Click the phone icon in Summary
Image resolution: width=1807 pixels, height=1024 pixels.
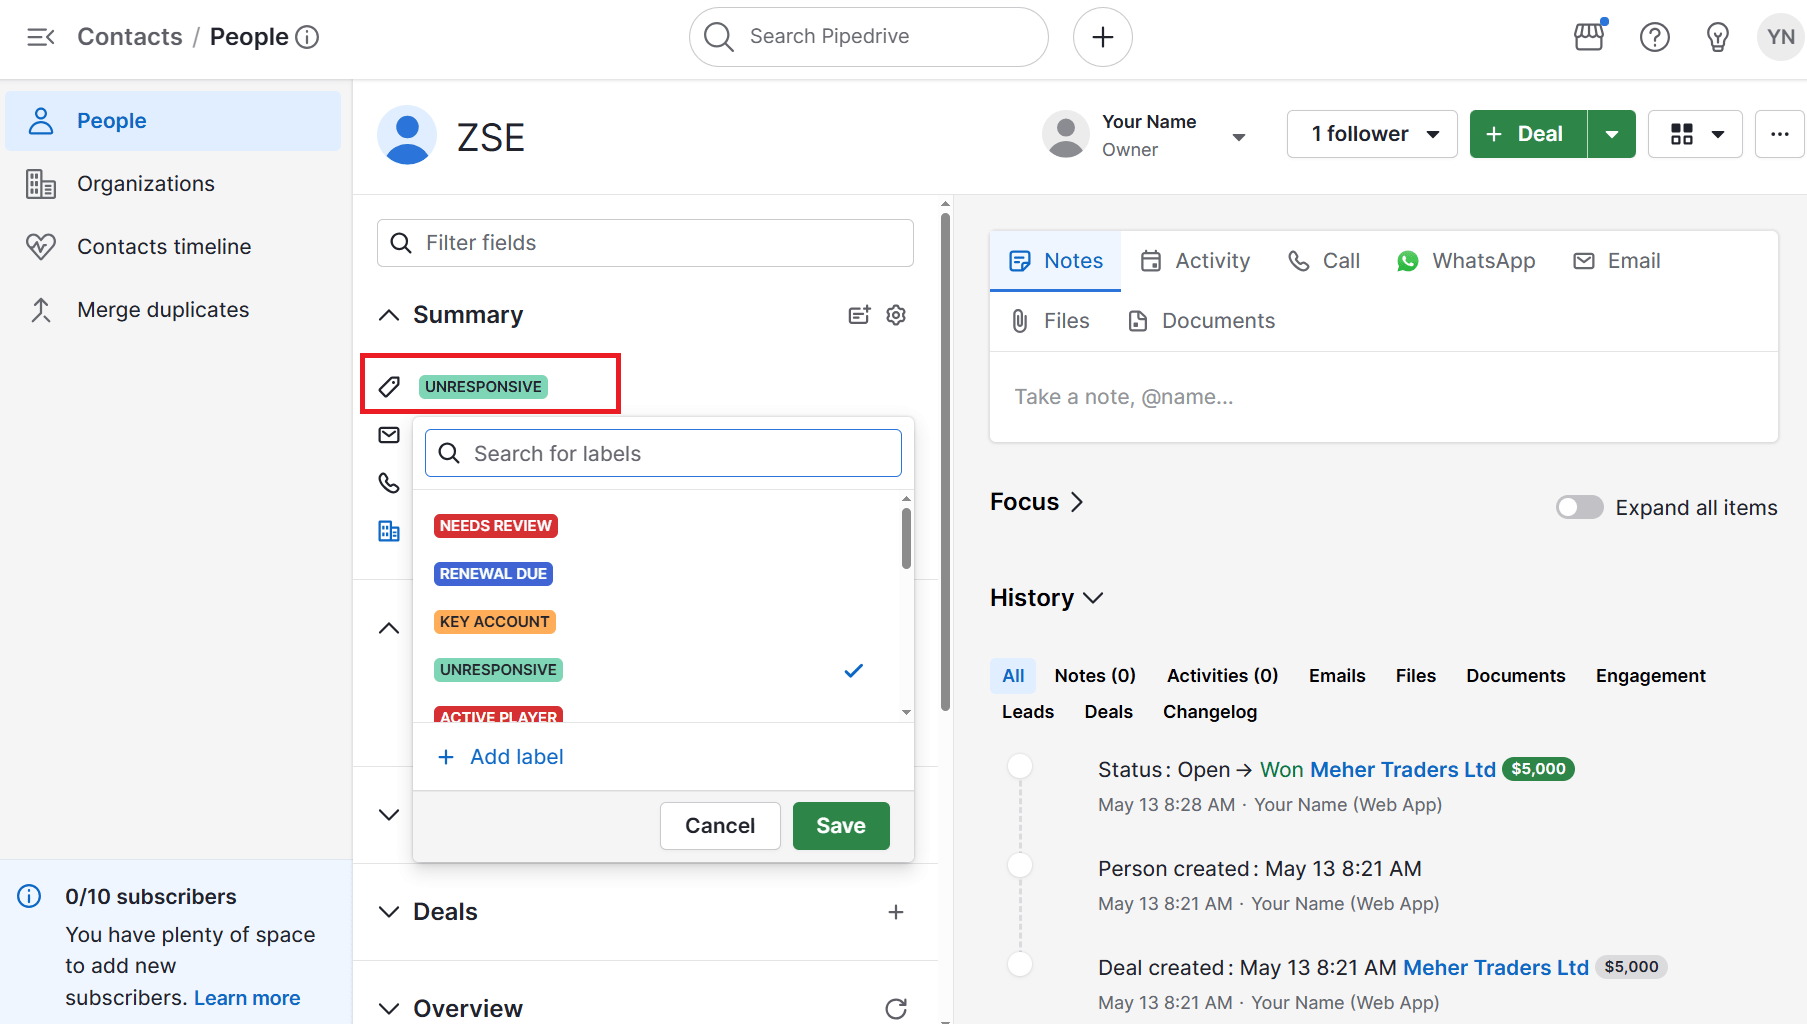click(389, 483)
